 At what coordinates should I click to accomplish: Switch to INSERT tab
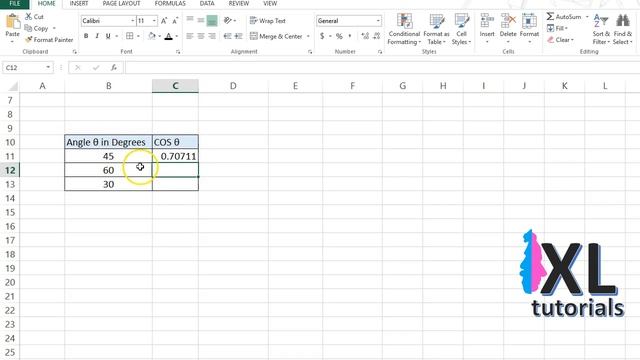pyautogui.click(x=79, y=4)
